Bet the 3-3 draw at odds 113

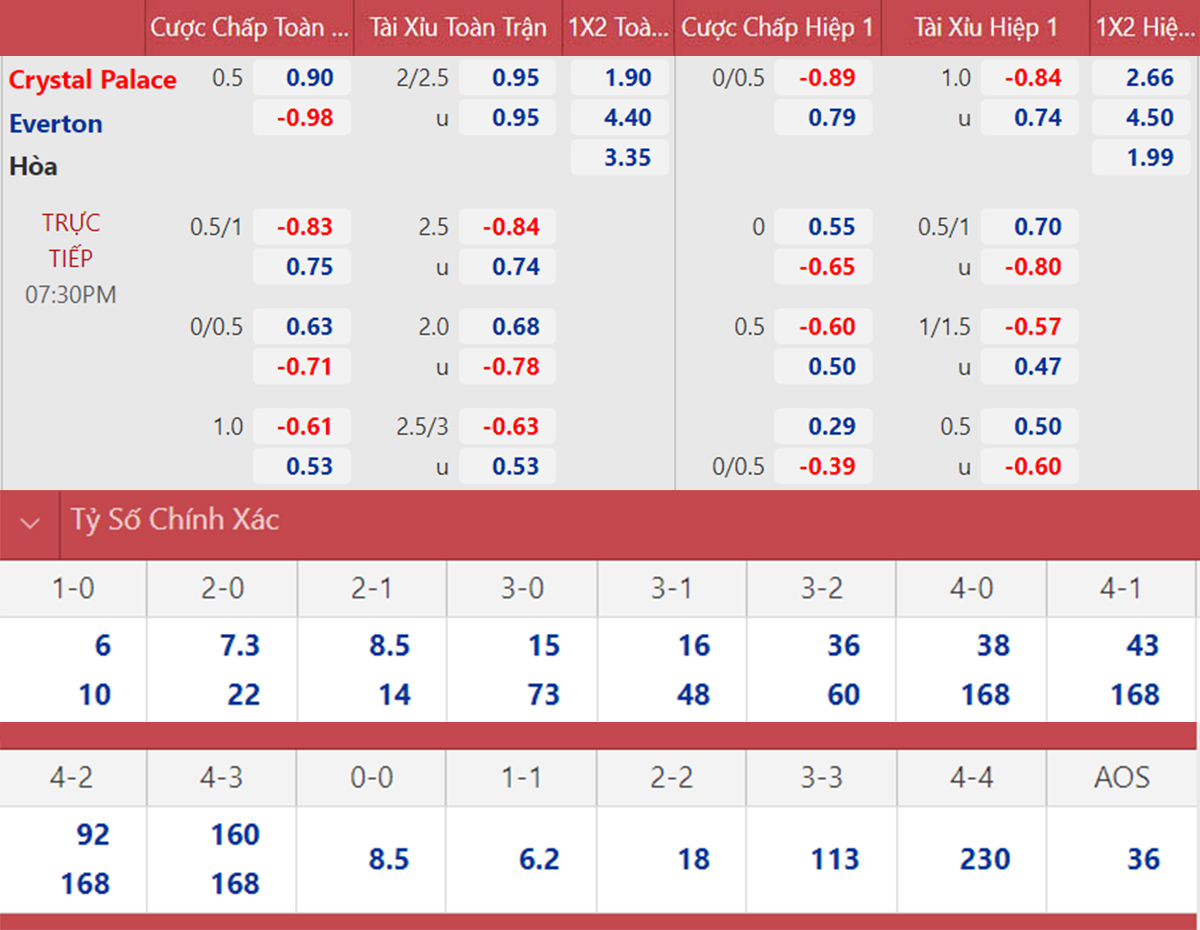836,860
